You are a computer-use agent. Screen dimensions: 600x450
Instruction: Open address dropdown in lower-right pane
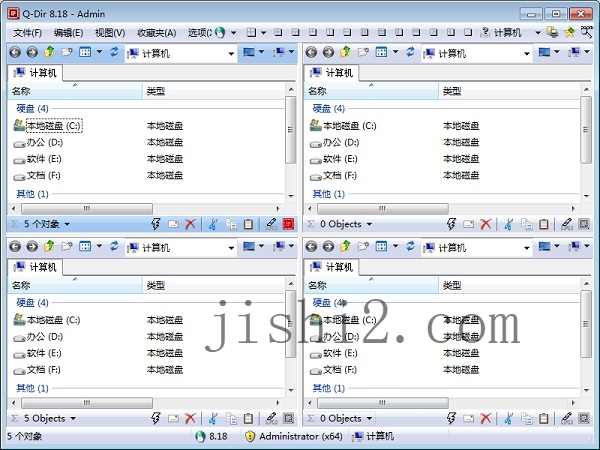tap(527, 248)
